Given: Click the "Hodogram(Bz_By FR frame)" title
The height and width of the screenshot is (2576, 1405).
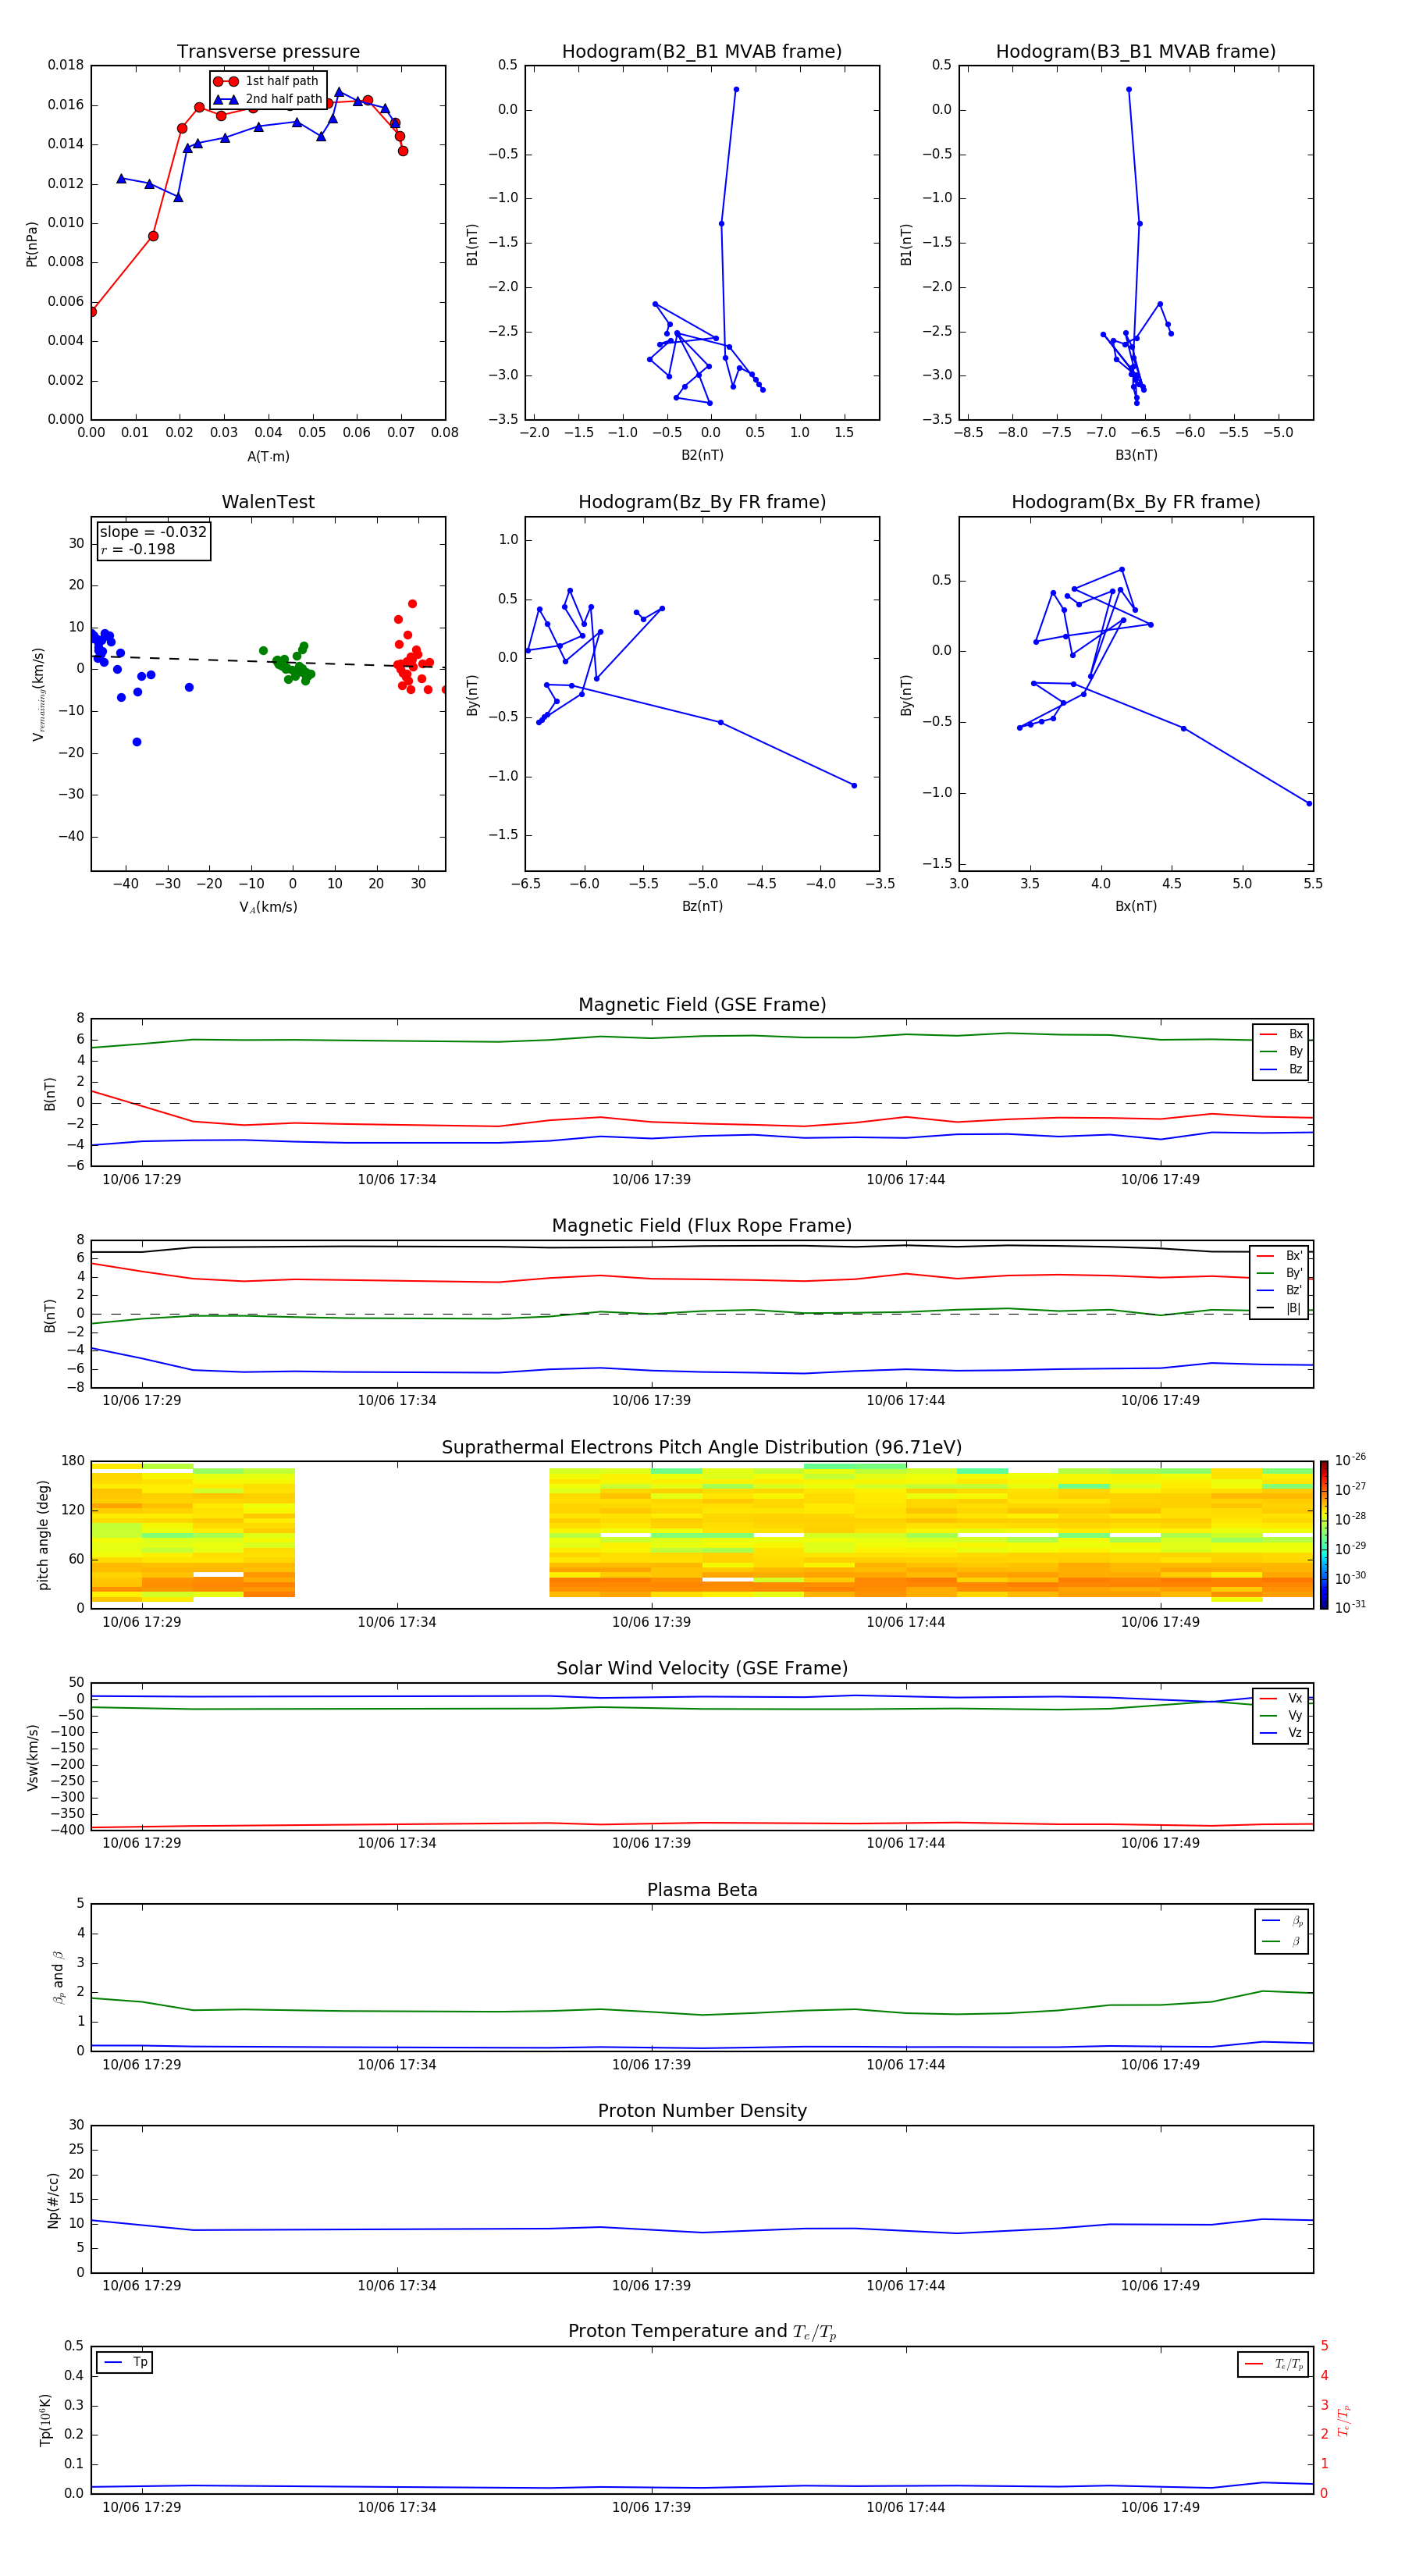Looking at the screenshot, I should point(702,502).
